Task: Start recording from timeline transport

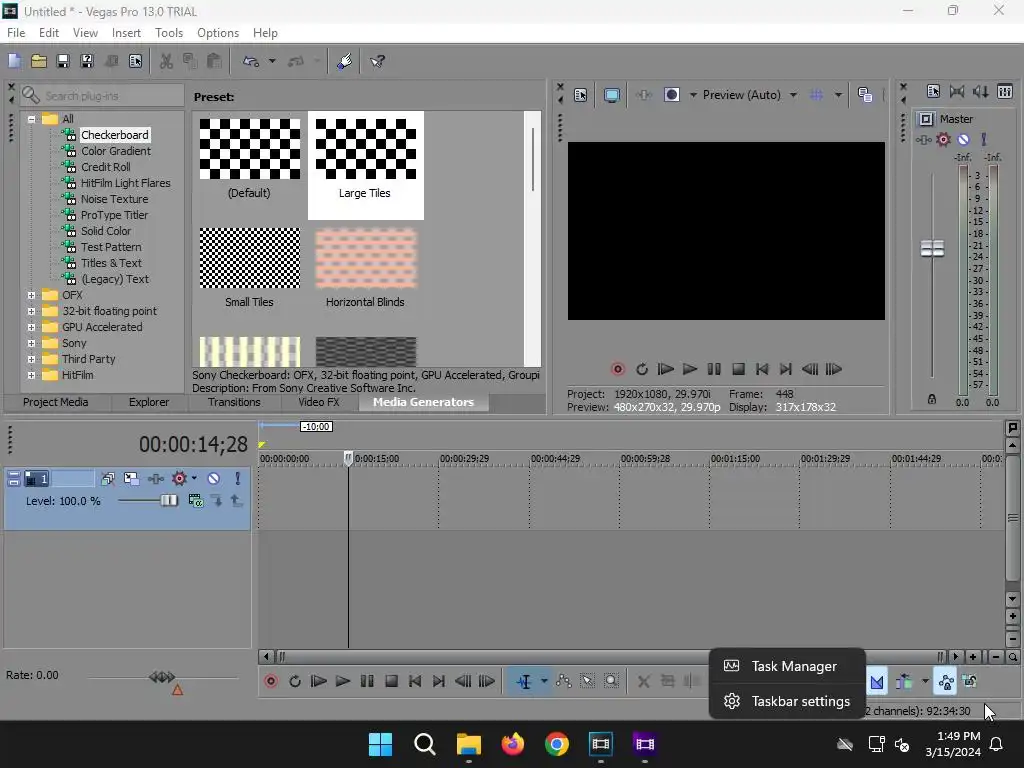Action: [271, 681]
